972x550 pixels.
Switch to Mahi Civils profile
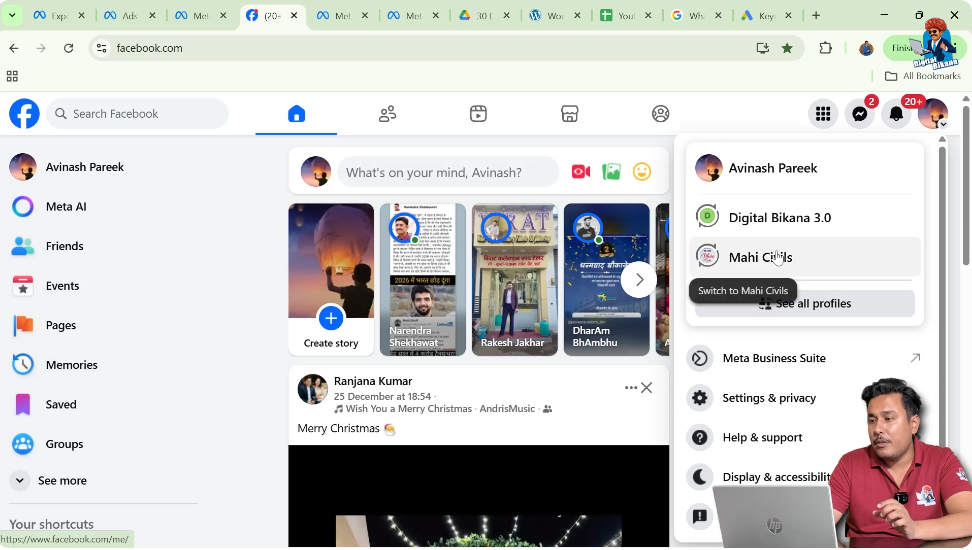[x=805, y=257]
